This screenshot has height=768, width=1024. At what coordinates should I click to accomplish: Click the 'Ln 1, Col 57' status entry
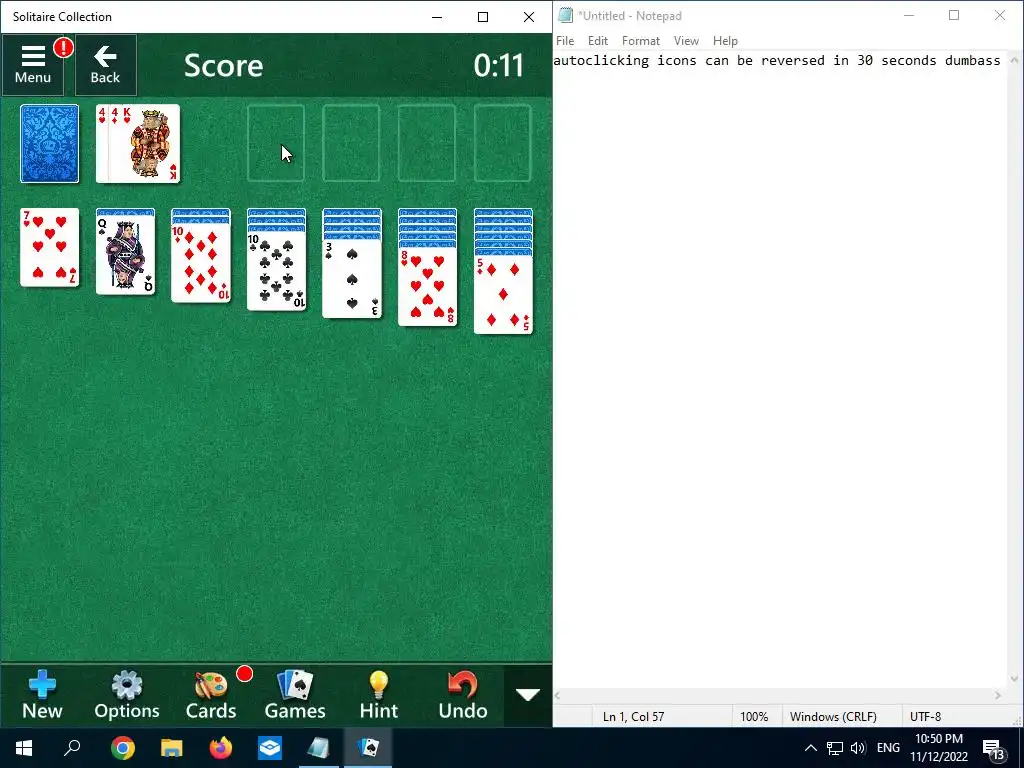pyautogui.click(x=633, y=716)
